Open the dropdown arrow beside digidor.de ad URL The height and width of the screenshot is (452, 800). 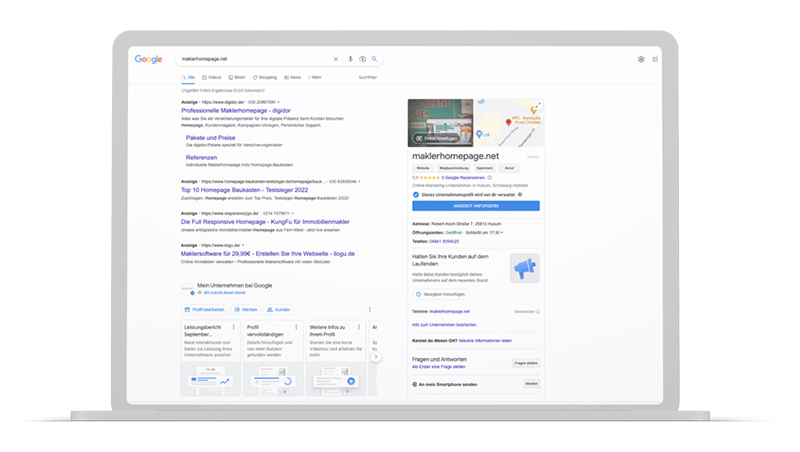click(279, 102)
